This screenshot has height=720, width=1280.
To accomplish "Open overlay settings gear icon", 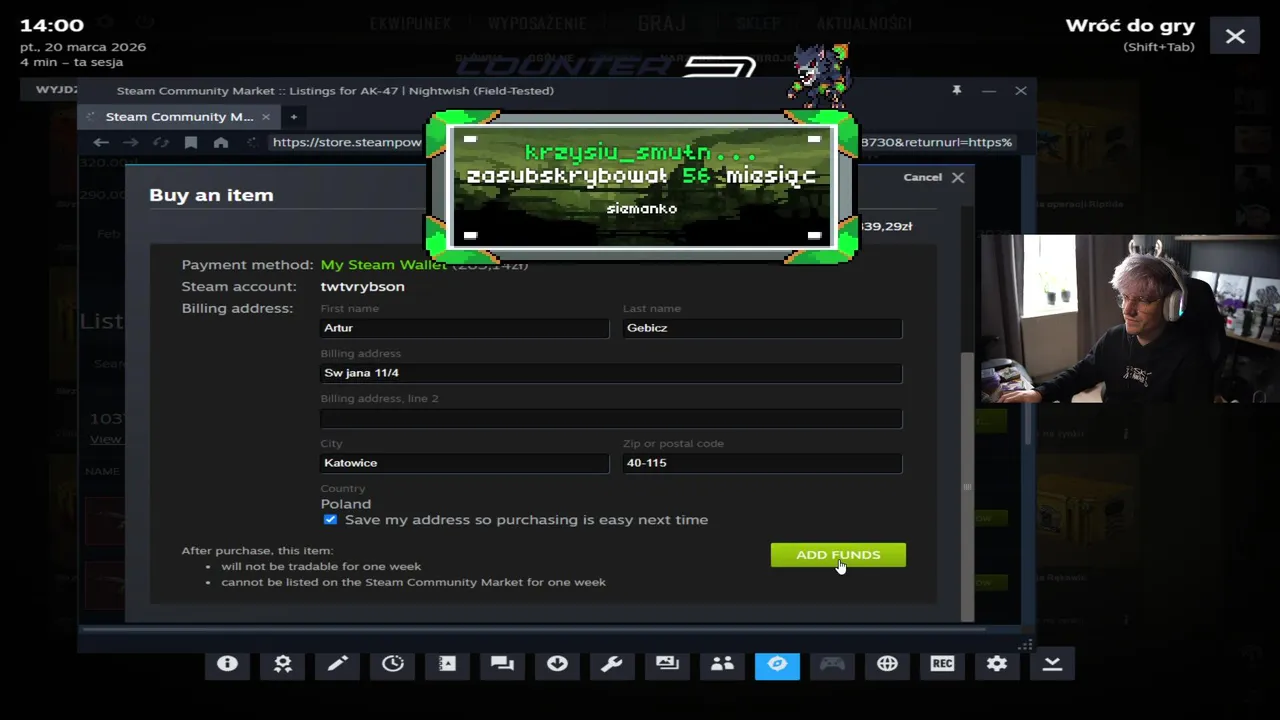I will tap(998, 664).
